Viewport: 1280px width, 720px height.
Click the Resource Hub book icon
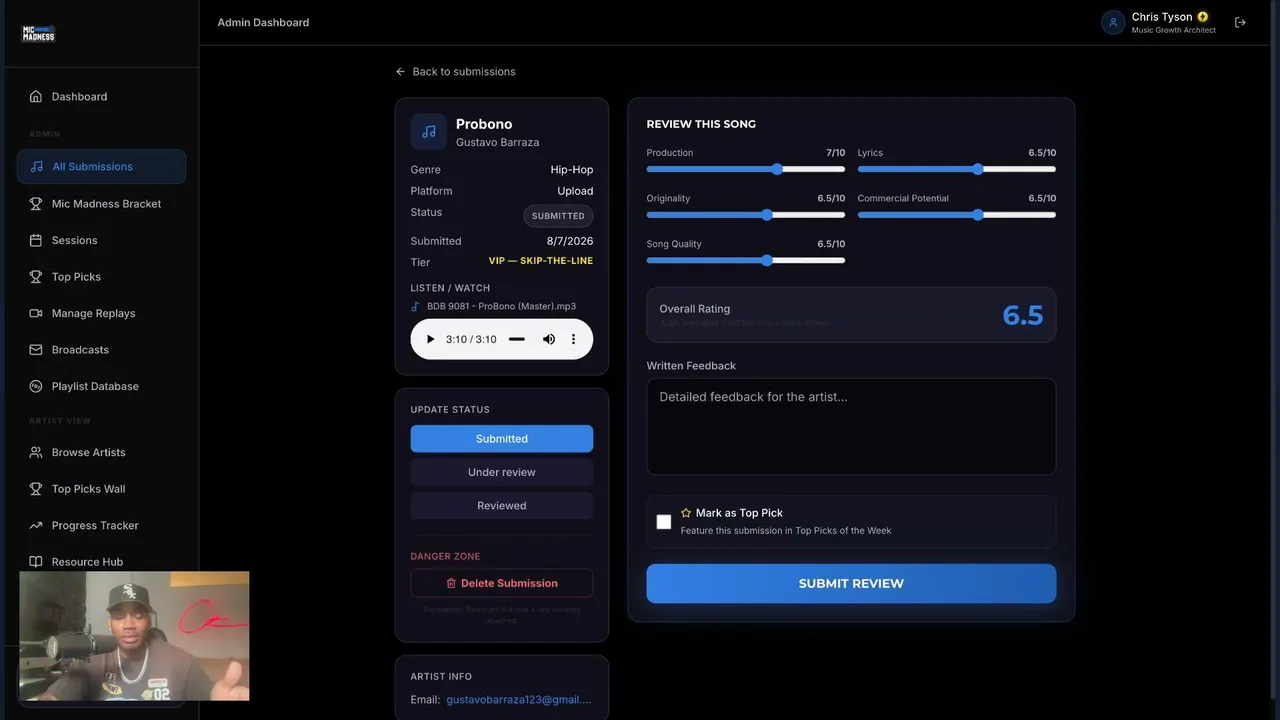pyautogui.click(x=36, y=562)
